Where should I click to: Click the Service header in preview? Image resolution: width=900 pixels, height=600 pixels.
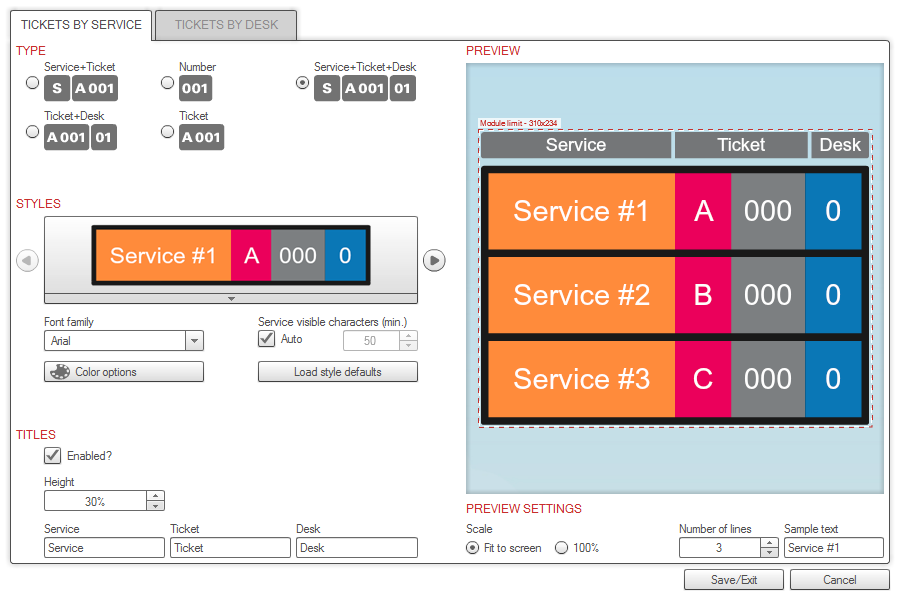point(576,145)
